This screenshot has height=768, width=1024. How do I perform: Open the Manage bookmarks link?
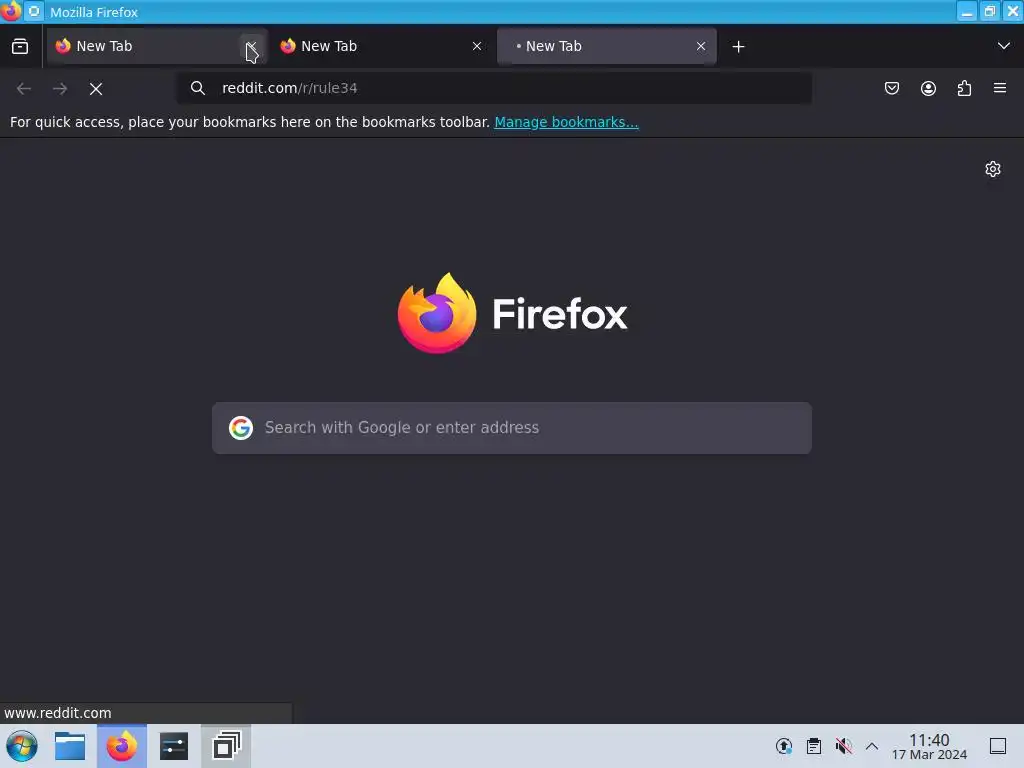point(566,122)
